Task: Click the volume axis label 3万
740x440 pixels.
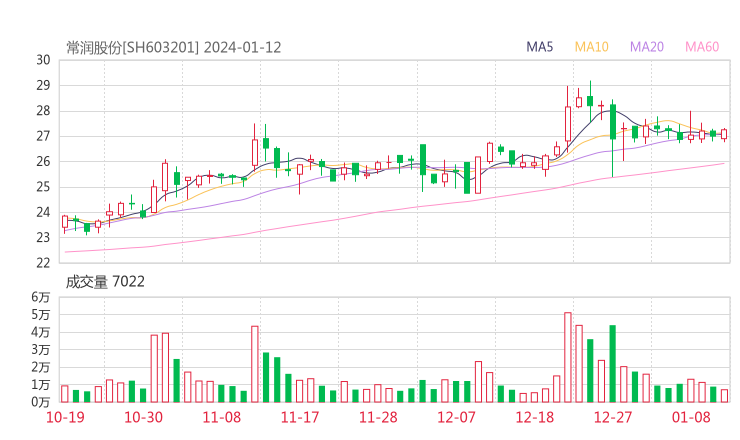Action: click(41, 350)
